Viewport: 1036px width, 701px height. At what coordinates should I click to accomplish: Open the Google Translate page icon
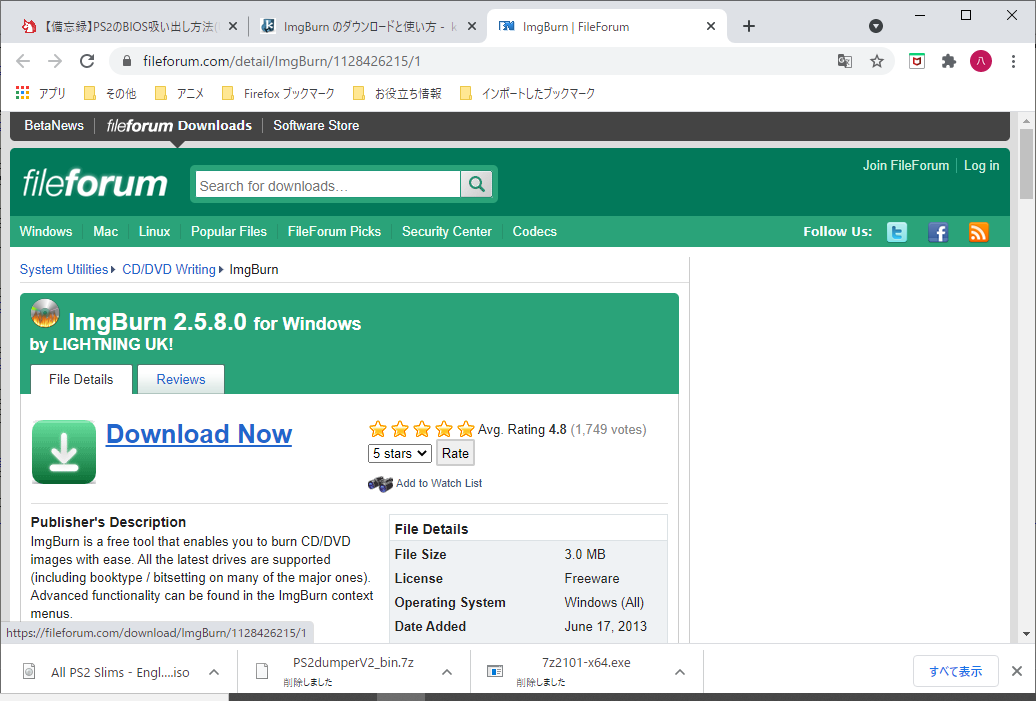coord(844,61)
